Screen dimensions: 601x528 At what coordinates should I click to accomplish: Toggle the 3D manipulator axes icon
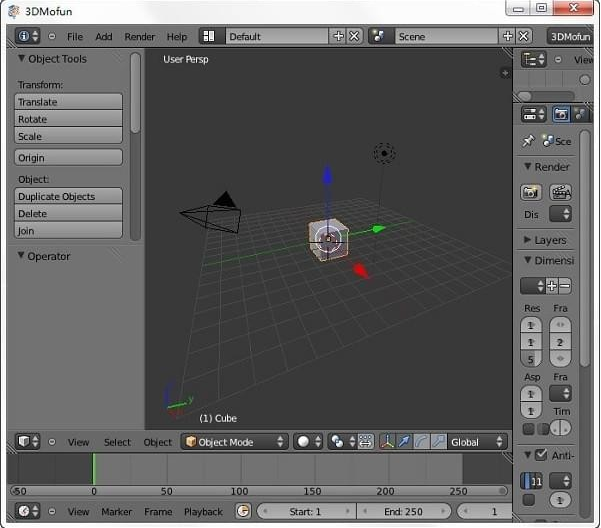387,441
